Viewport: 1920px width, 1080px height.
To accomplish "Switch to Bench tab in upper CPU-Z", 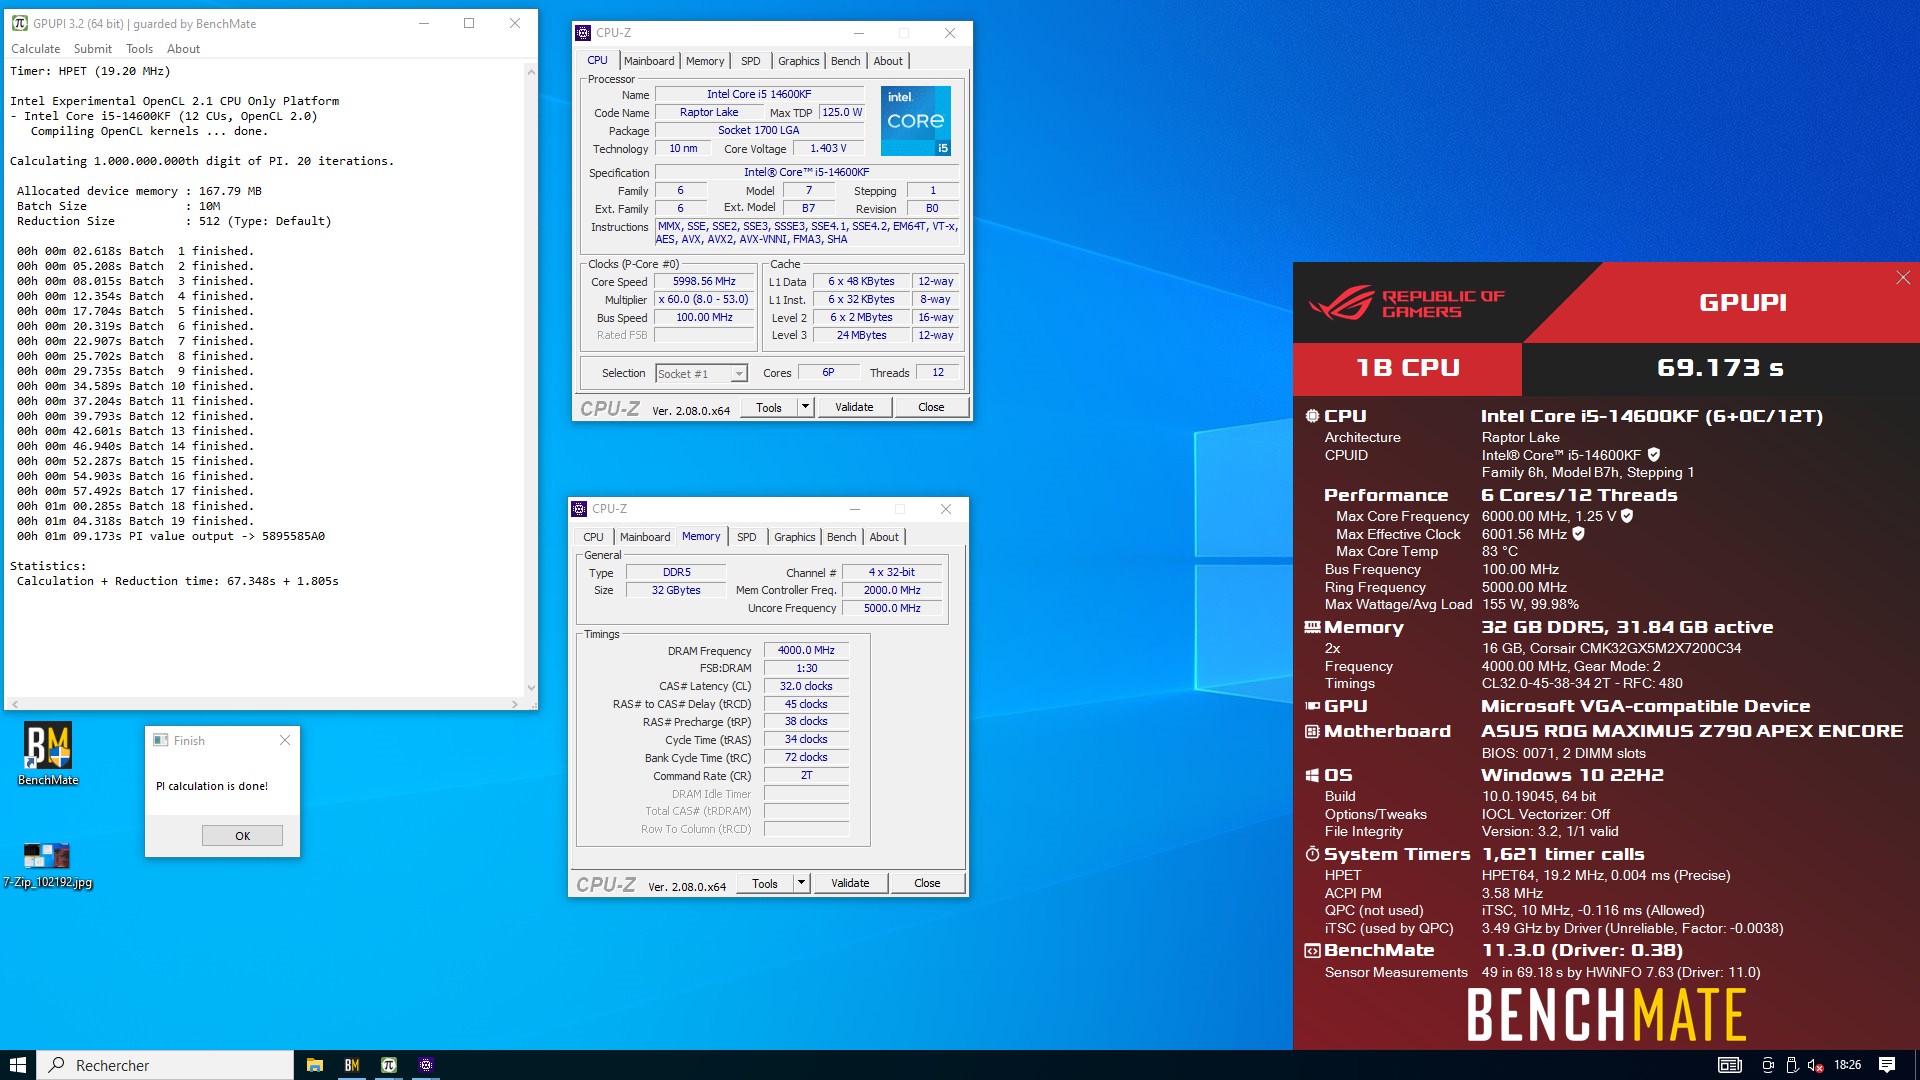I will 845,61.
